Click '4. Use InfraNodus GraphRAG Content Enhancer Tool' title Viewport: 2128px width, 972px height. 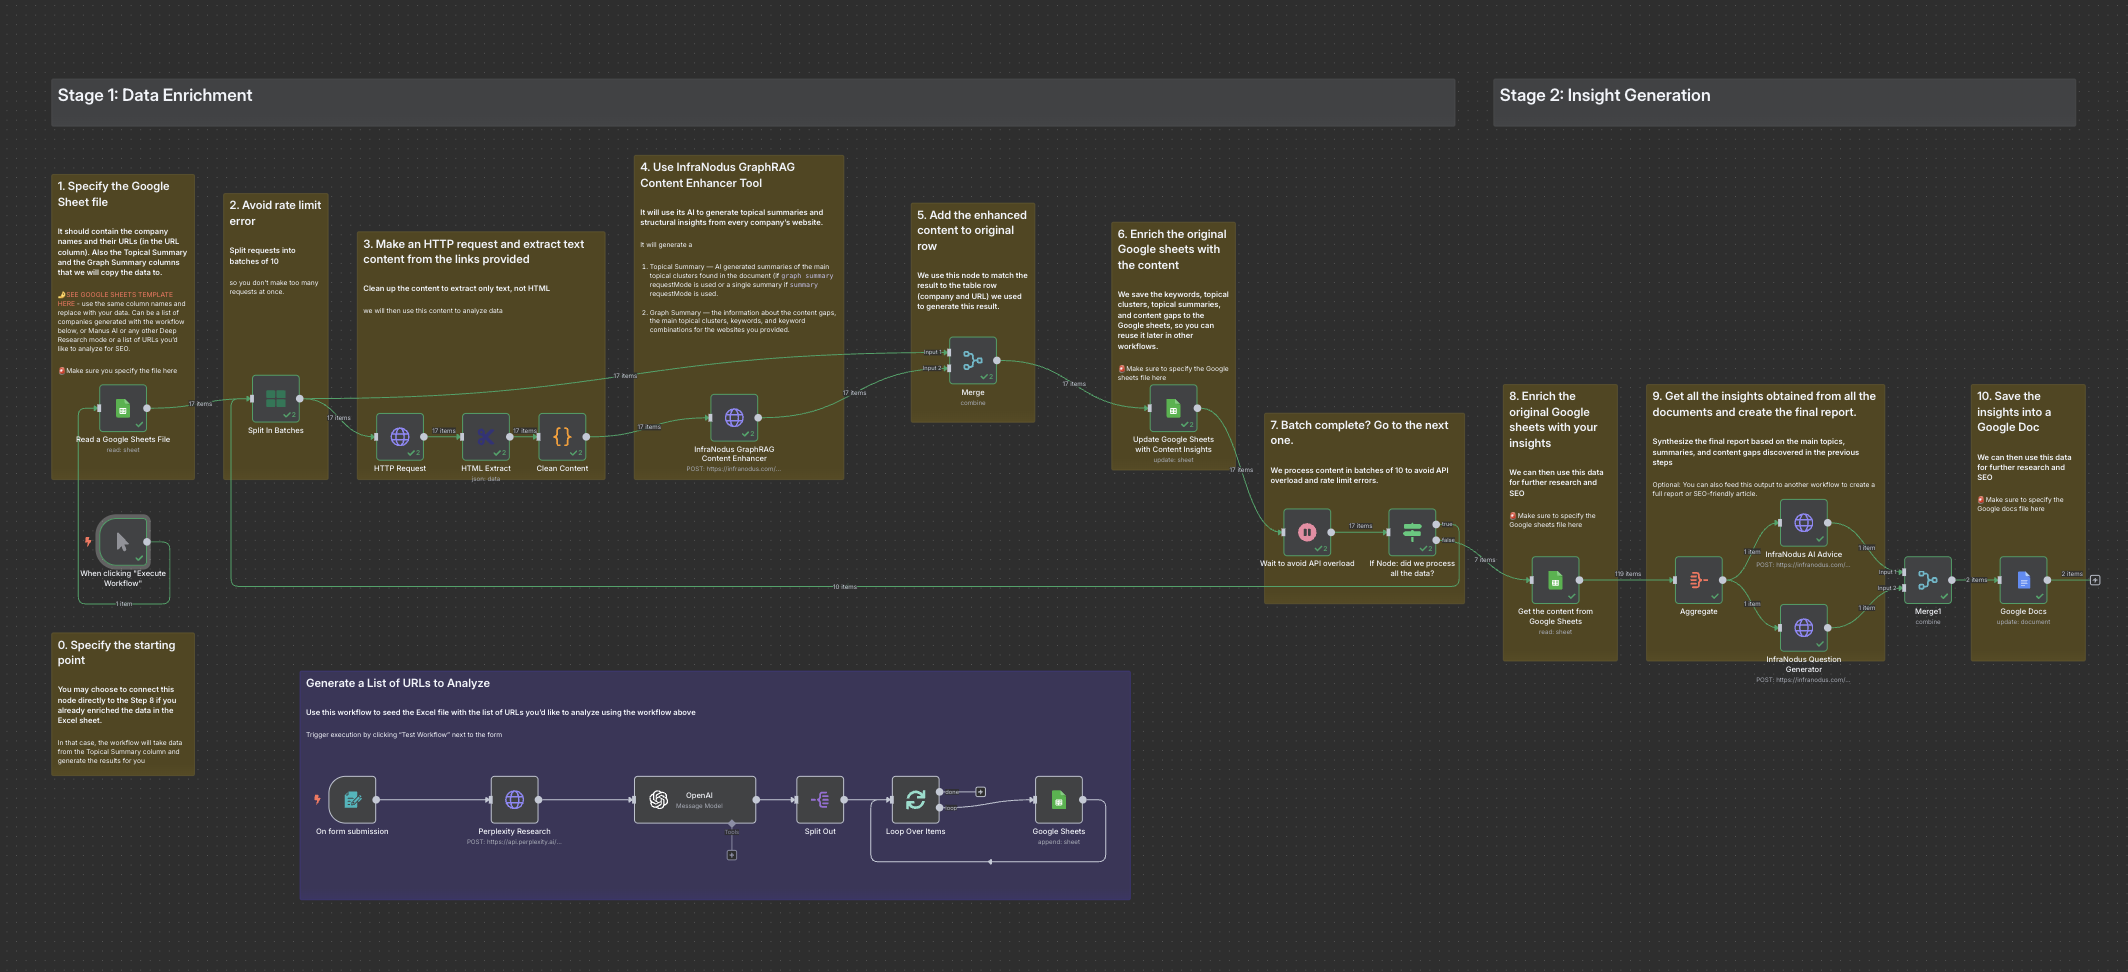(717, 175)
